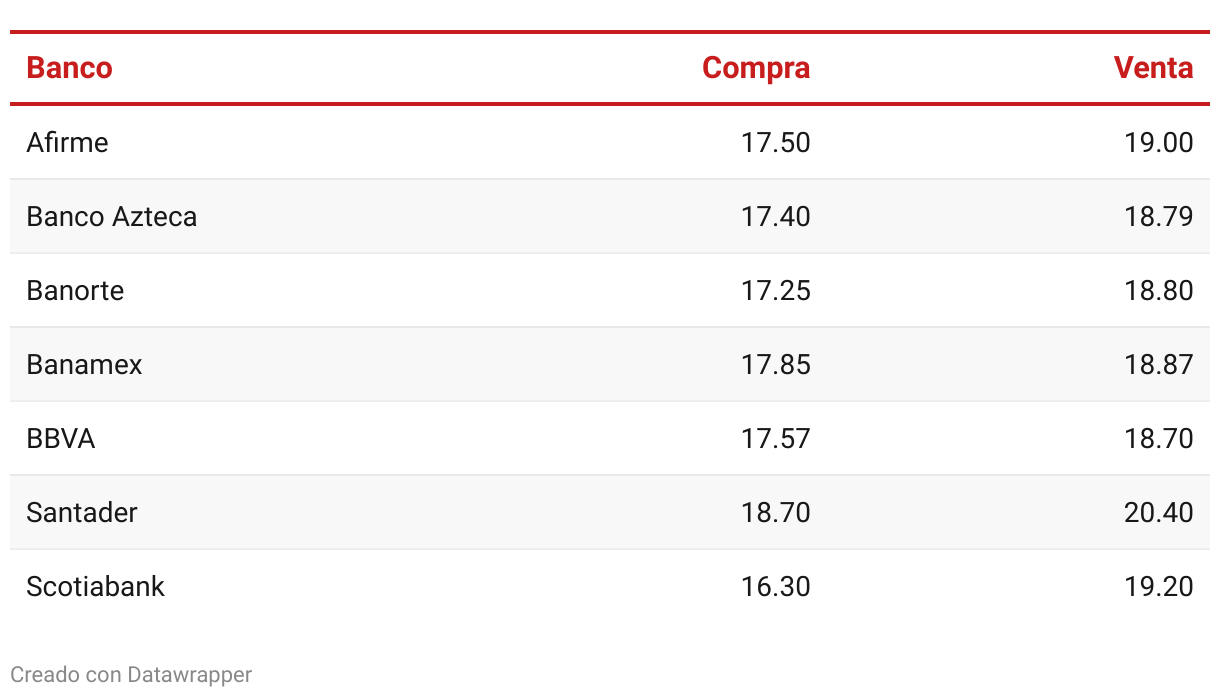Select the Santader row name
The width and height of the screenshot is (1220, 698).
[82, 512]
